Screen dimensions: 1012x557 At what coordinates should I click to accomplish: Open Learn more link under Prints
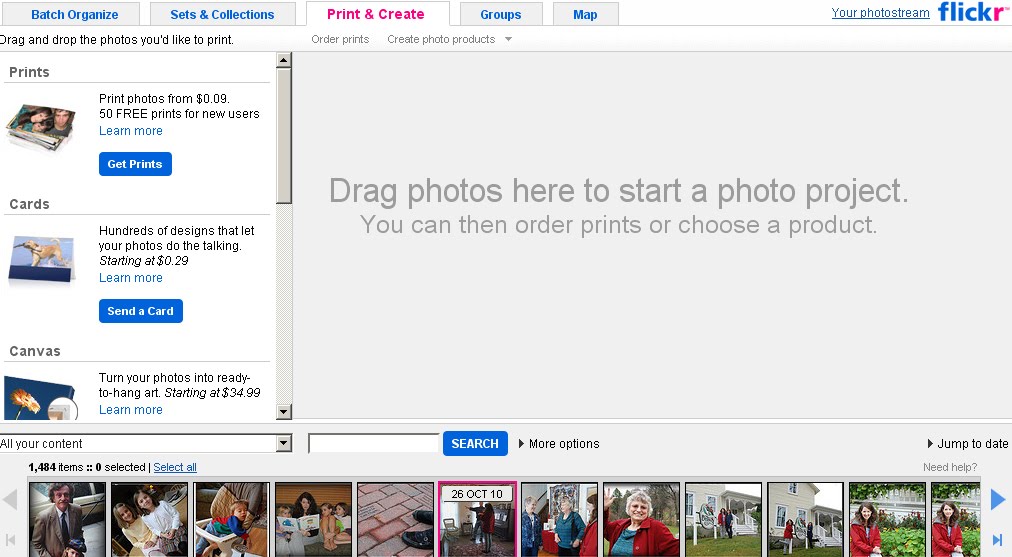click(x=130, y=131)
